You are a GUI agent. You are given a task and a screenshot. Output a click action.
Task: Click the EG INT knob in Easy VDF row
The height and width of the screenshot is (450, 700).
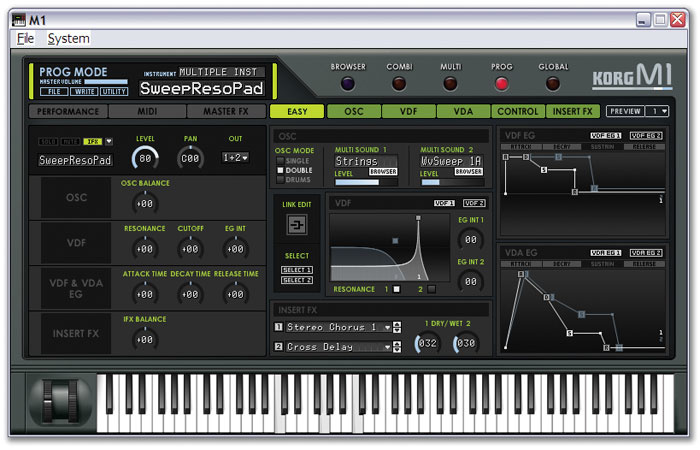point(235,249)
